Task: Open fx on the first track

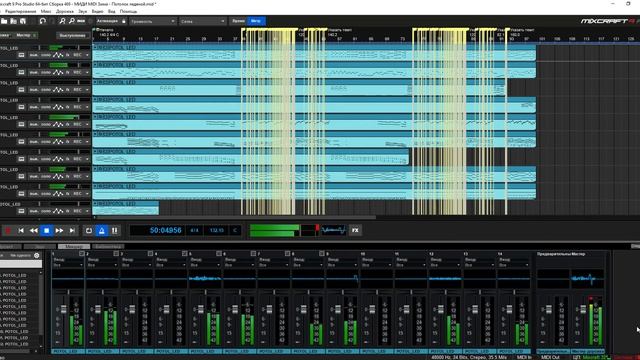Action: pyautogui.click(x=68, y=55)
